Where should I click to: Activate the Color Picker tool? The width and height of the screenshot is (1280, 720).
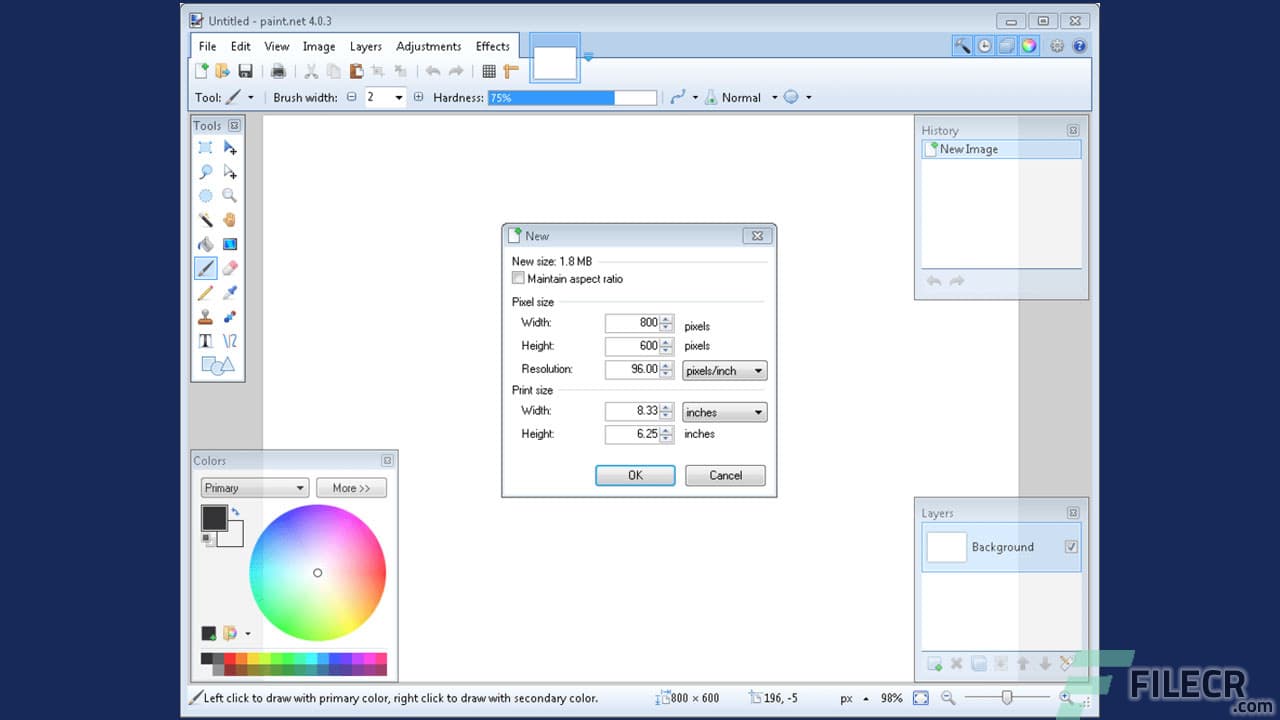230,291
